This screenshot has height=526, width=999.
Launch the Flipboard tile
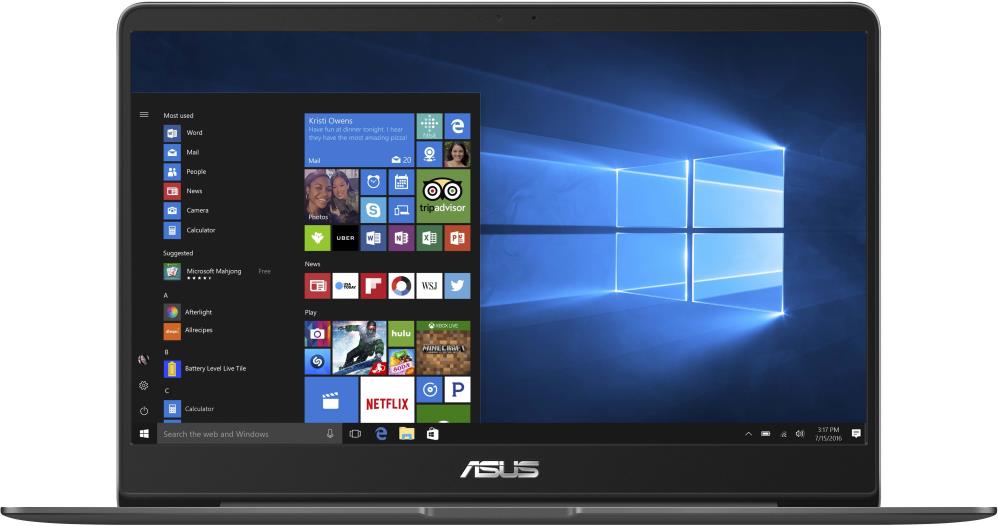373,286
